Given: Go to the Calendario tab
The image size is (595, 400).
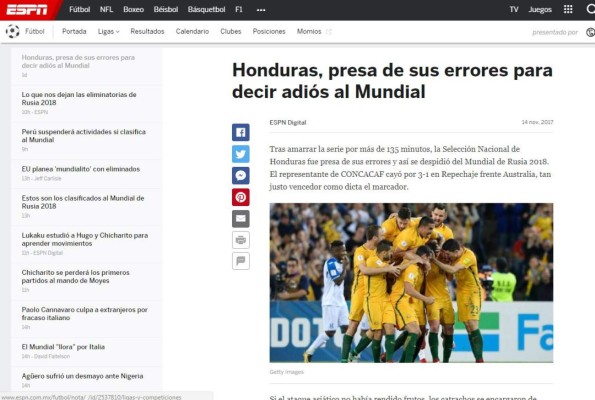Looking at the screenshot, I should pyautogui.click(x=192, y=31).
